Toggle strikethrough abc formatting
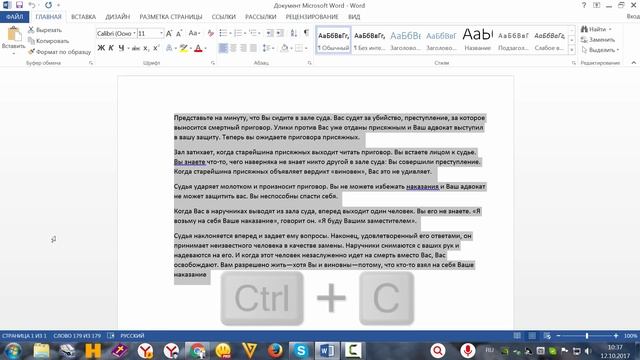This screenshot has width=640, height=360. click(x=136, y=48)
